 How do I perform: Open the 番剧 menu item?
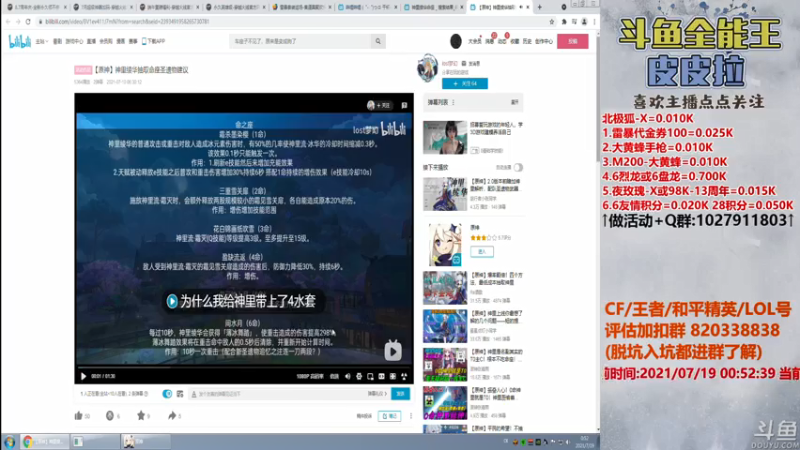(x=57, y=41)
